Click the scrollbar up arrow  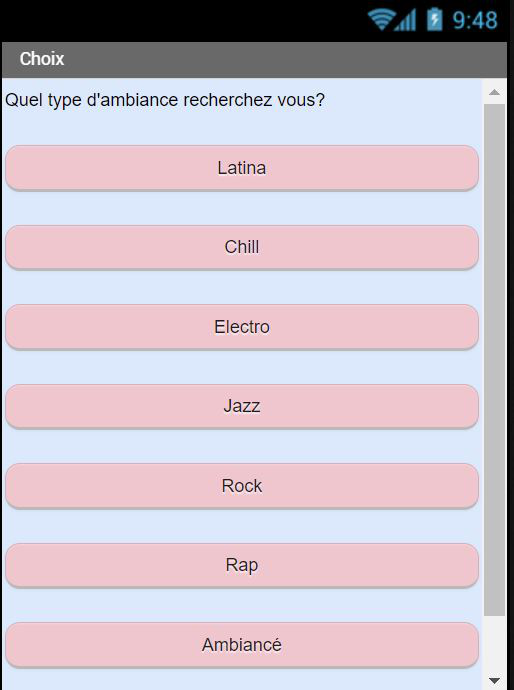494,92
